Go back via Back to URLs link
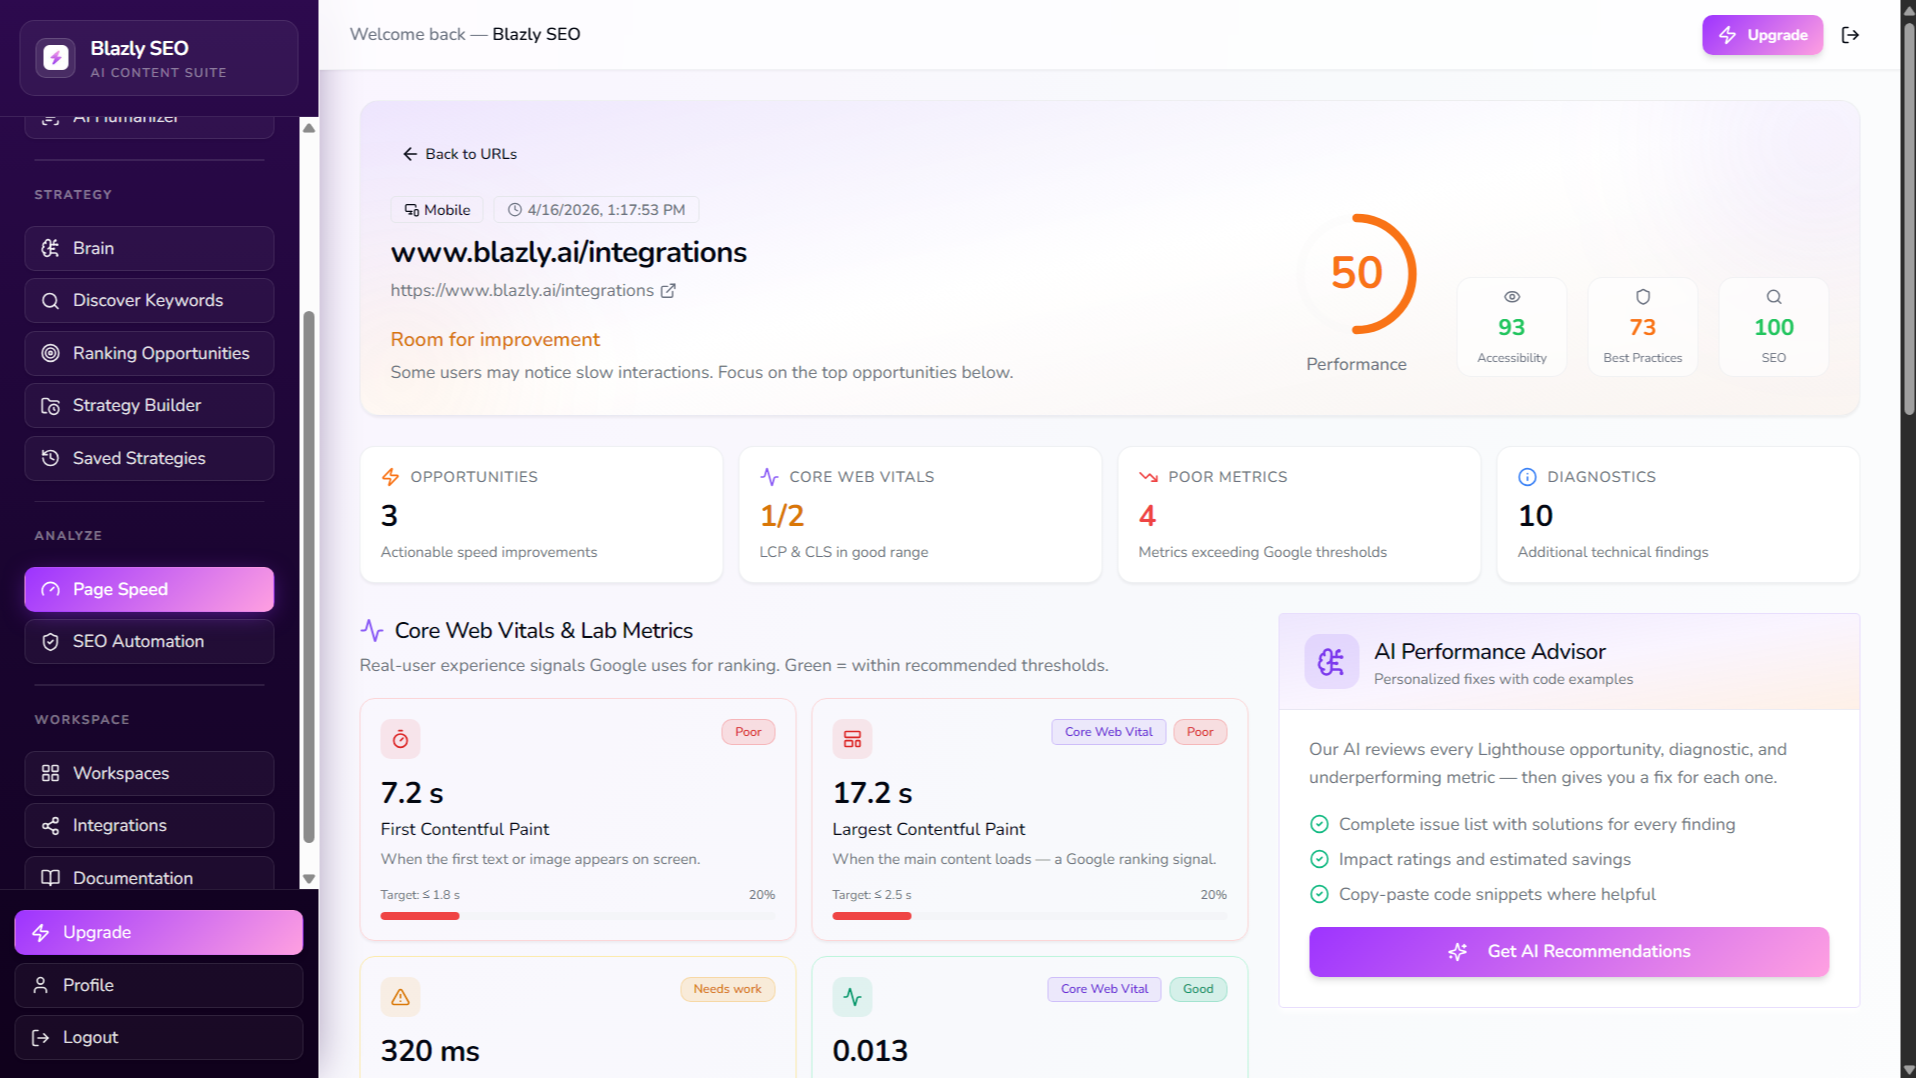Viewport: 1916px width, 1078px height. pos(460,154)
